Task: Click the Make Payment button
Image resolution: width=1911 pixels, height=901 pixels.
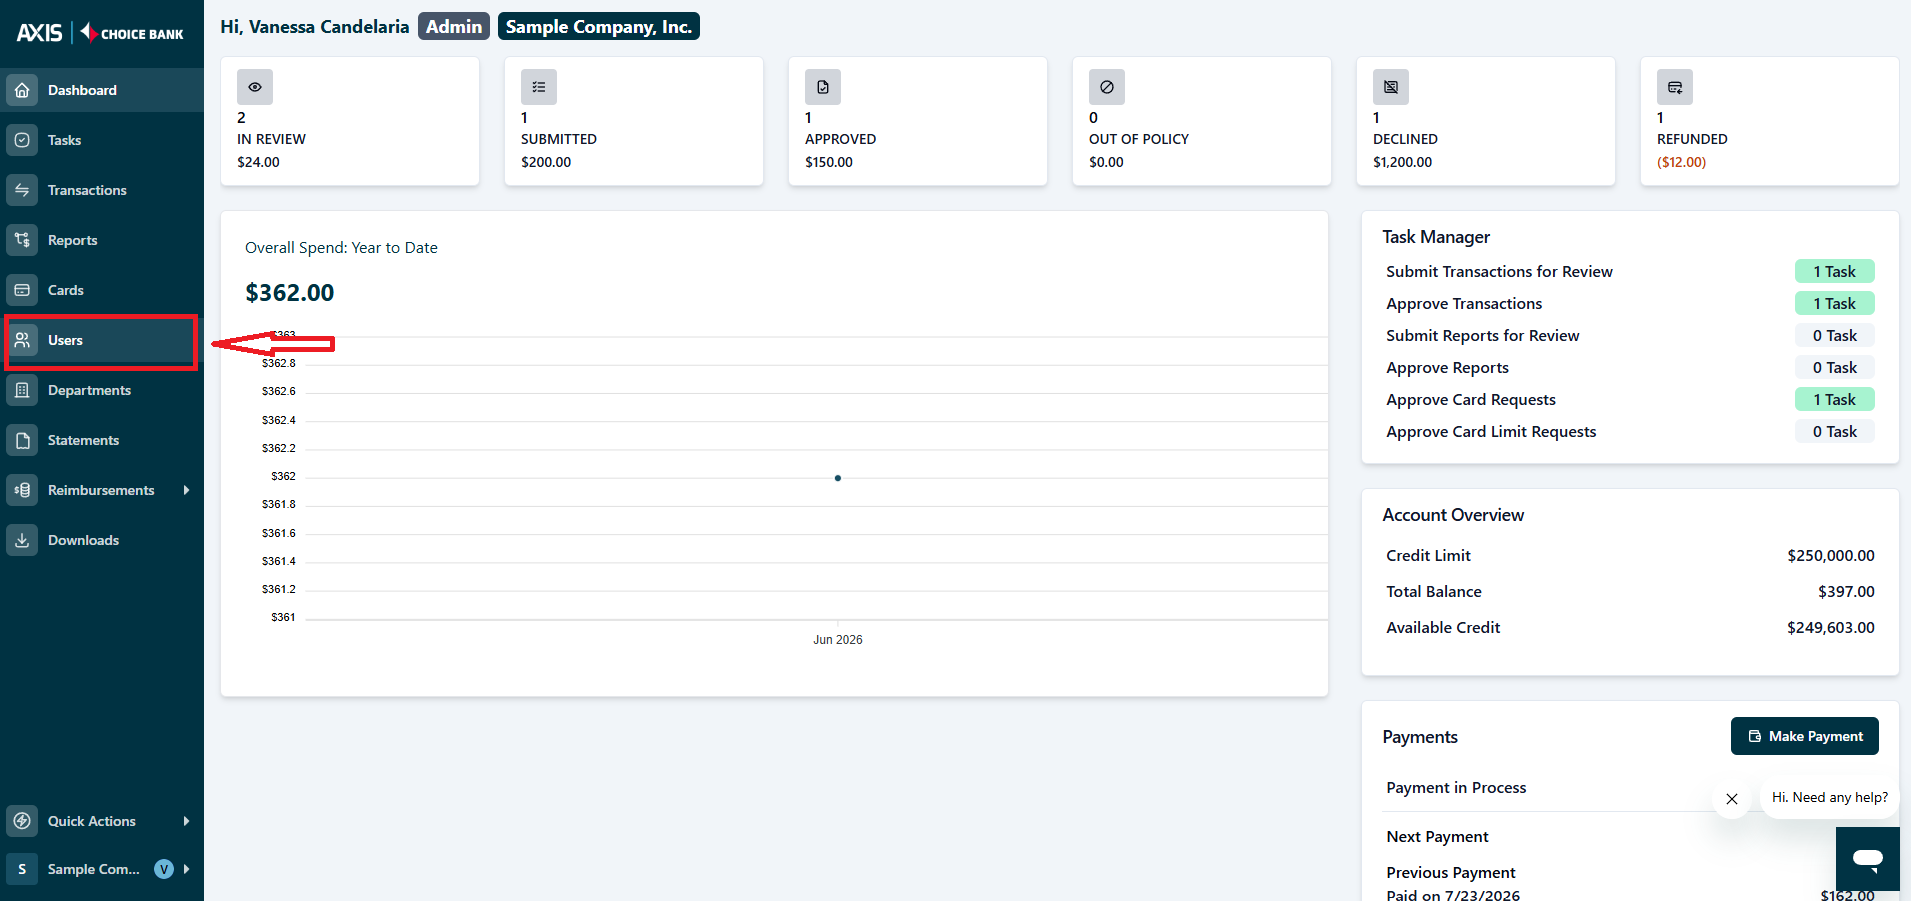Action: [1804, 736]
